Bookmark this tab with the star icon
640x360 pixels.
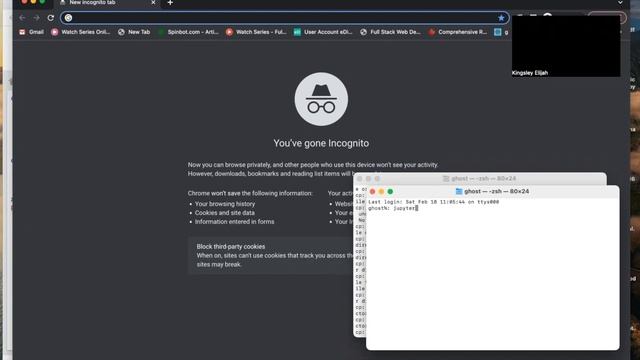pyautogui.click(x=501, y=18)
